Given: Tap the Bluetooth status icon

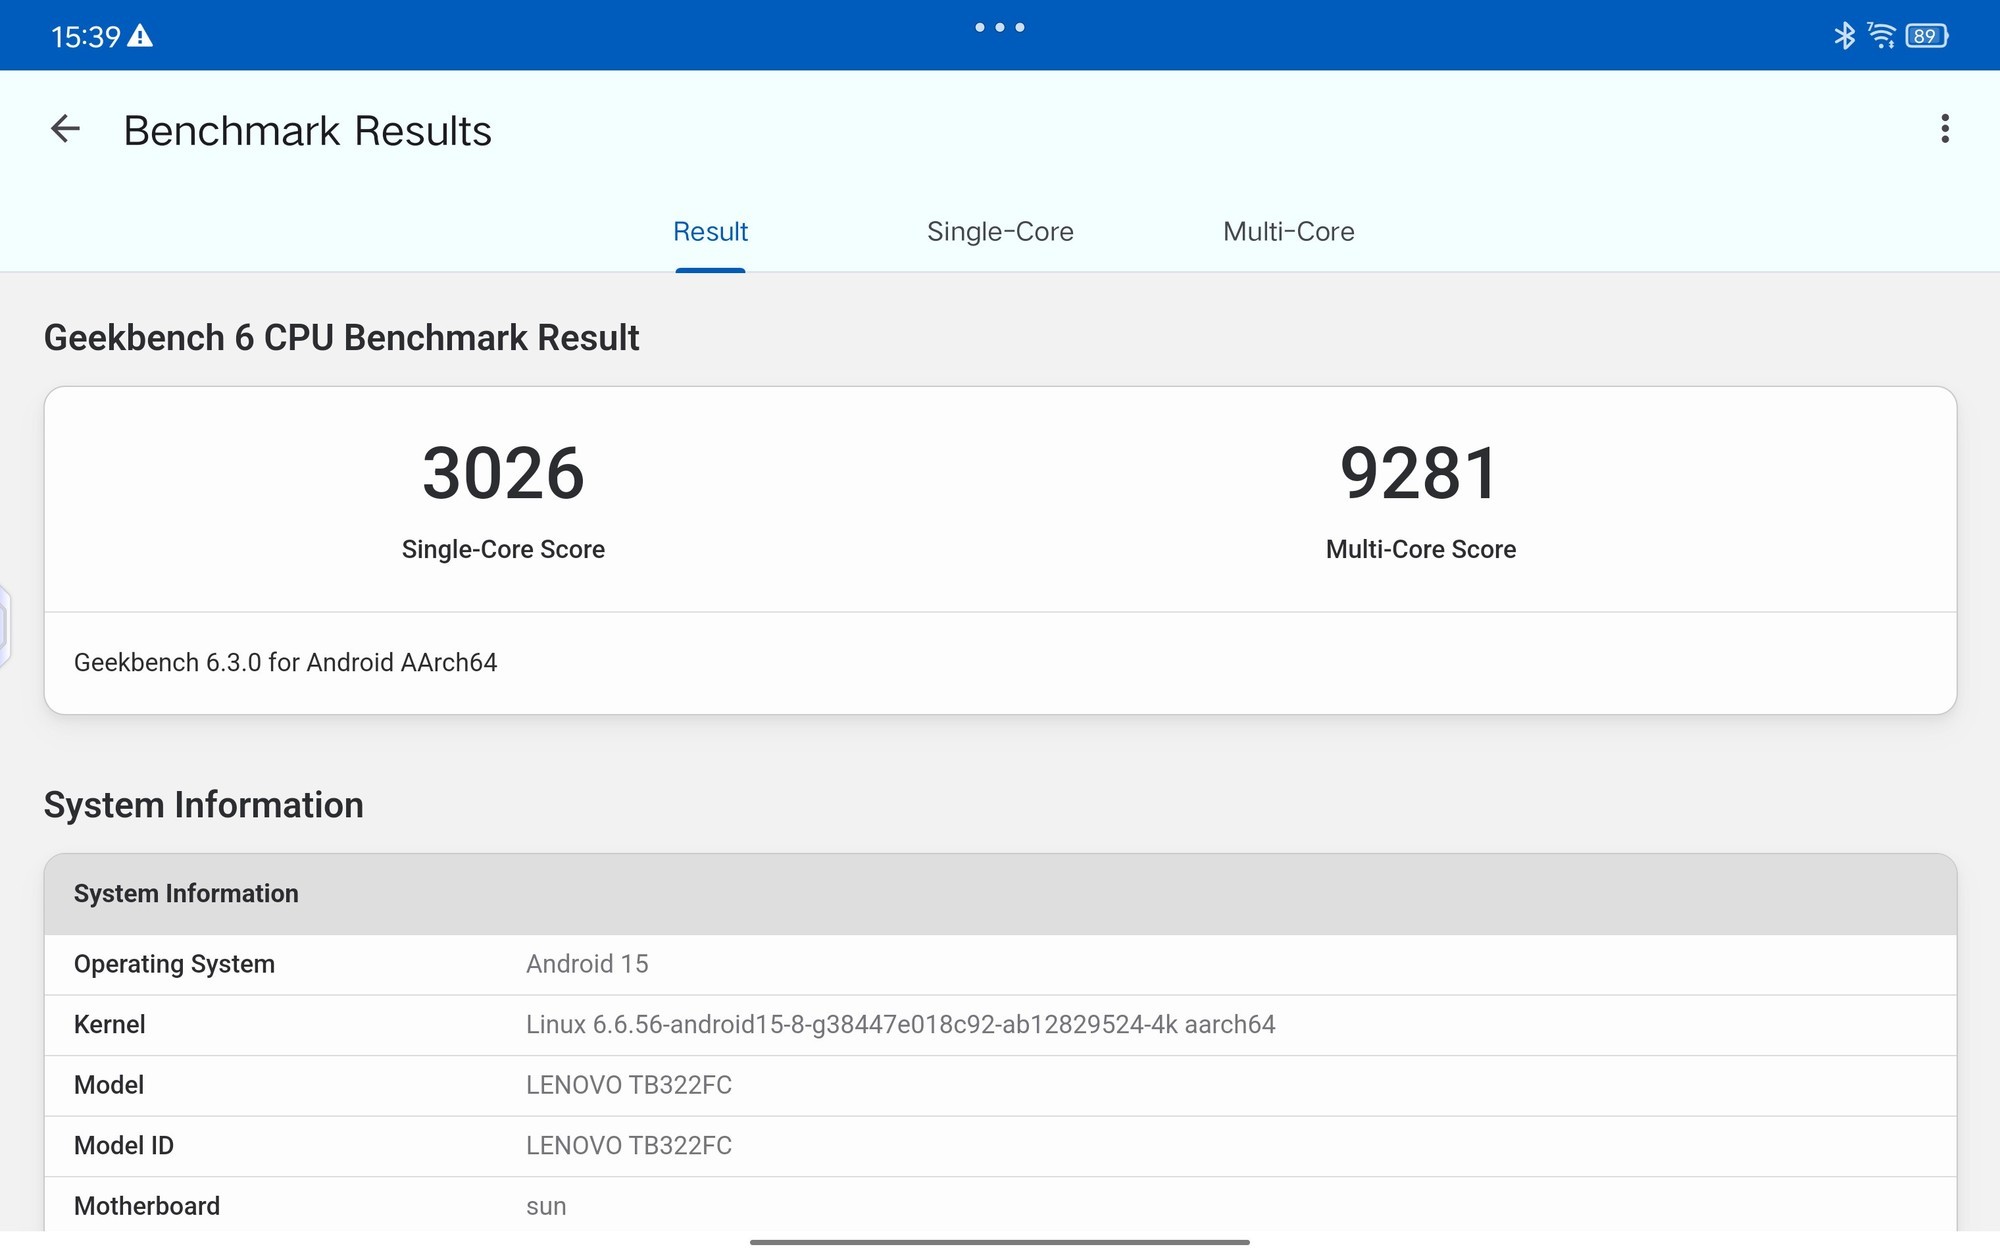Looking at the screenshot, I should 1844,36.
